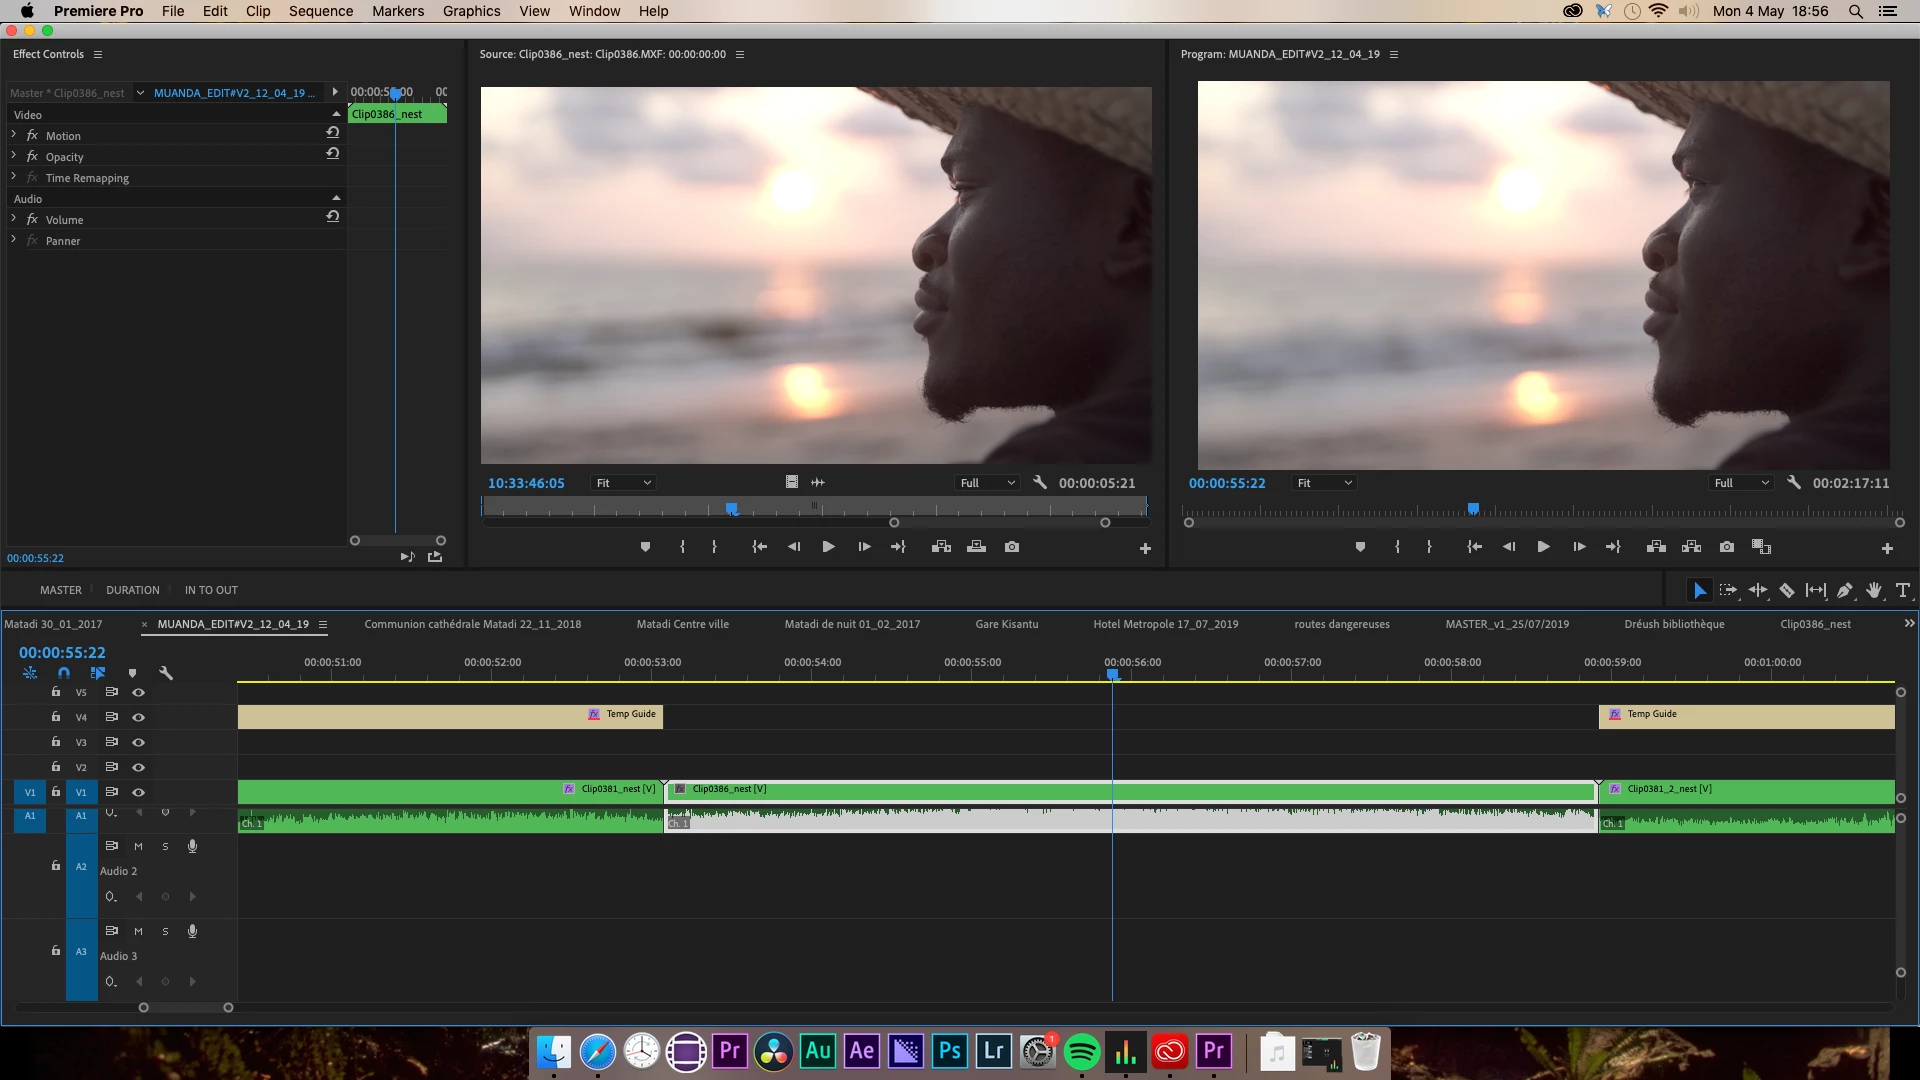Click the Program monitor scrubber playhead
Viewport: 1920px width, 1080px height.
(1473, 509)
